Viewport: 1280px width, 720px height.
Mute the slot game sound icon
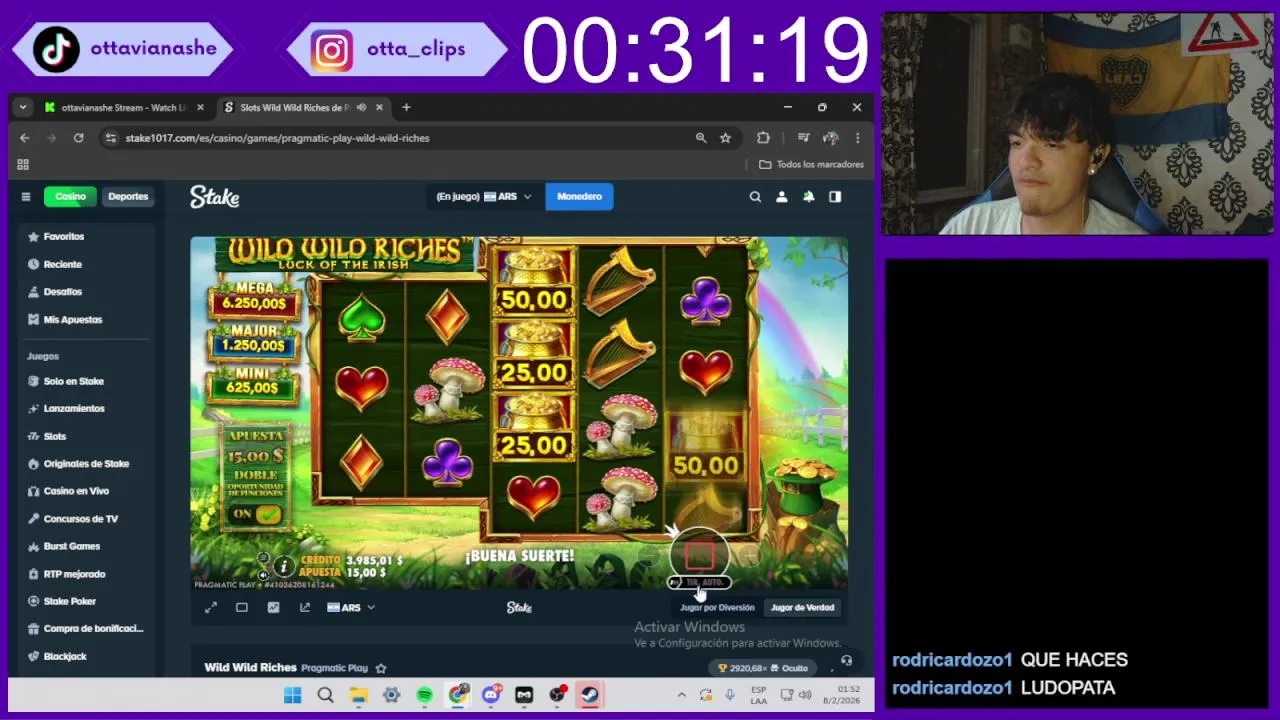tap(263, 574)
